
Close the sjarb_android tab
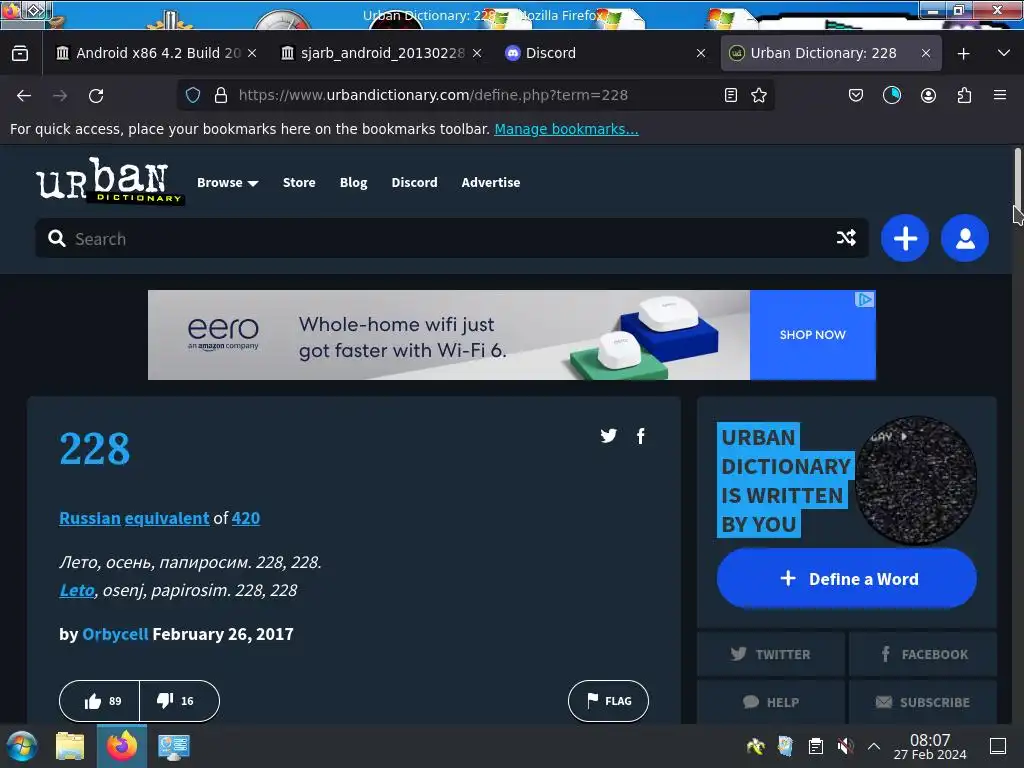tap(477, 54)
